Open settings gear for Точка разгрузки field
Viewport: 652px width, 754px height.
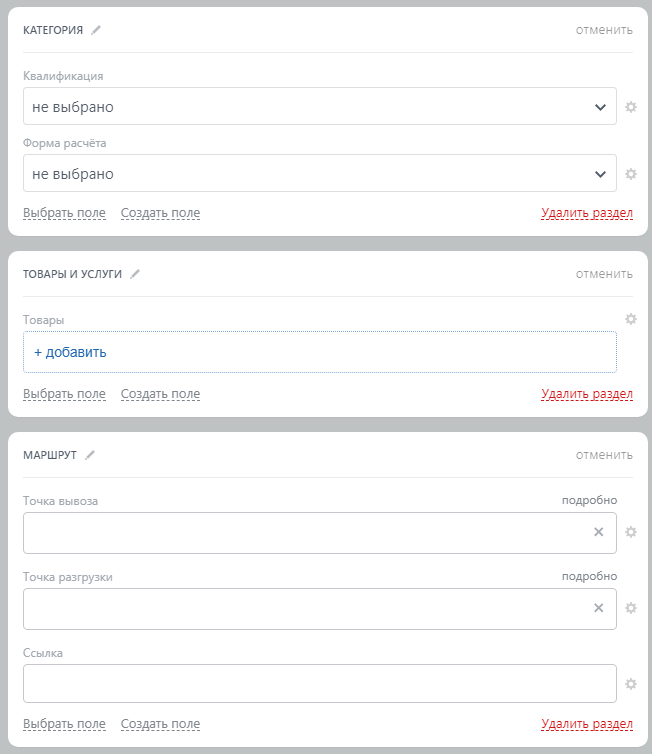click(x=631, y=608)
